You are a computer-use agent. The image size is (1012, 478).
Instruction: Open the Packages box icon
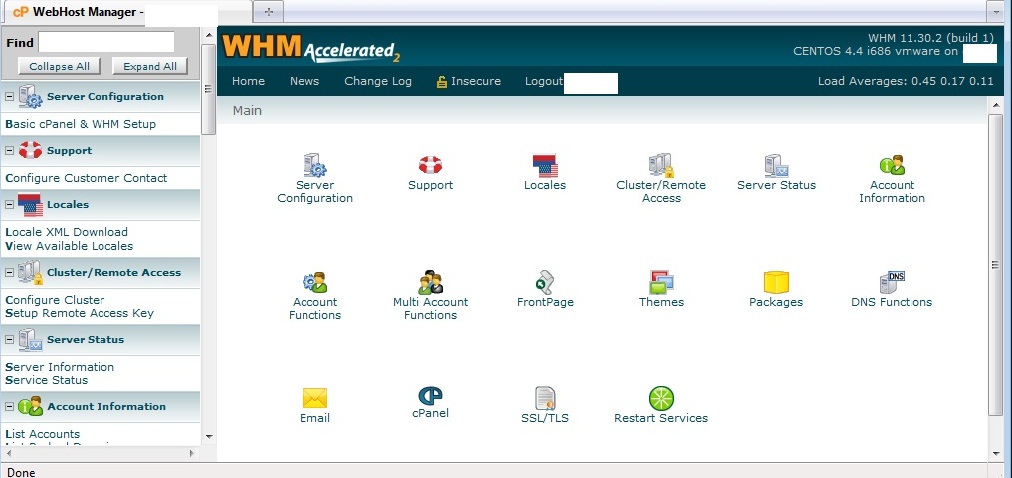(776, 282)
